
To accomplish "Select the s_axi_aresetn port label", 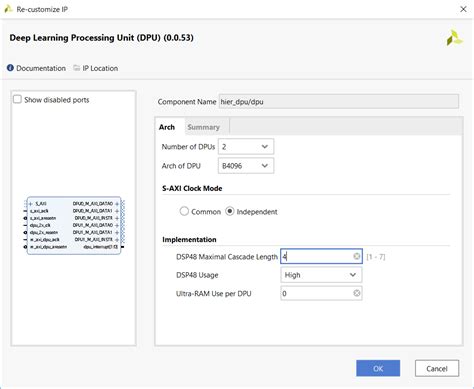I will coord(43,218).
